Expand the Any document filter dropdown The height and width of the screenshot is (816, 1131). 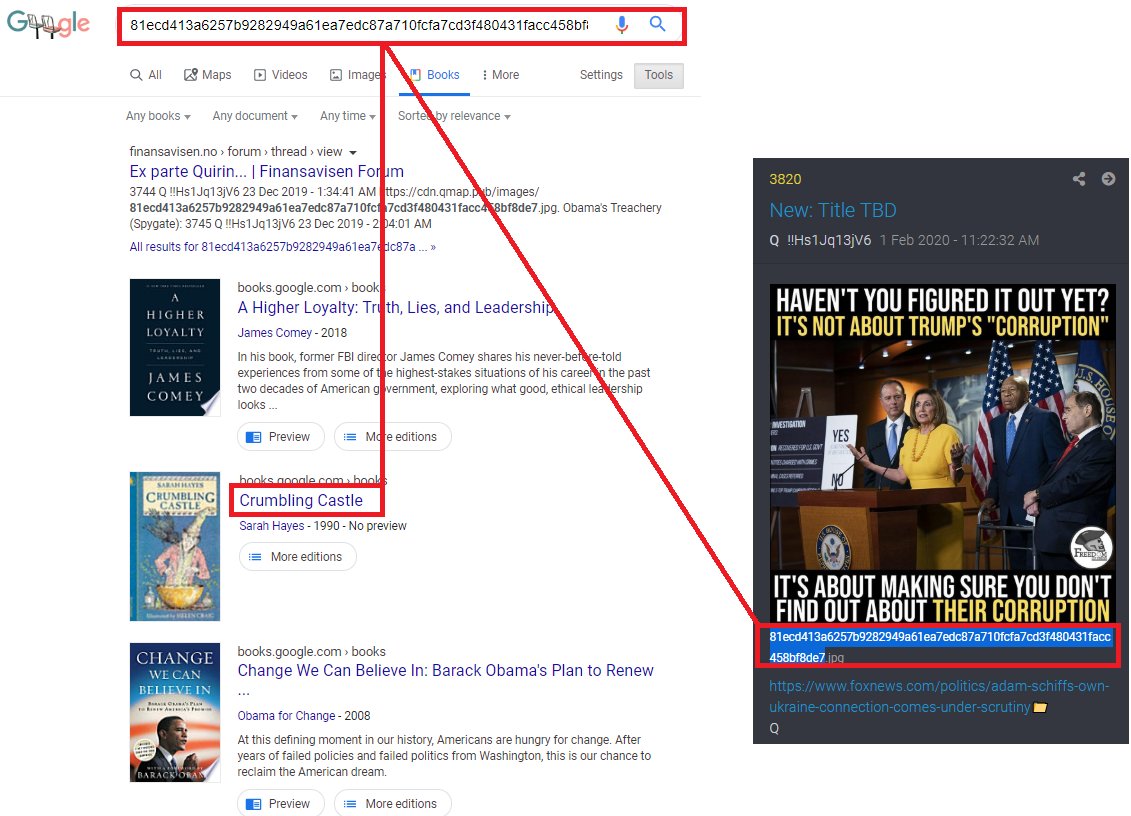click(x=255, y=116)
